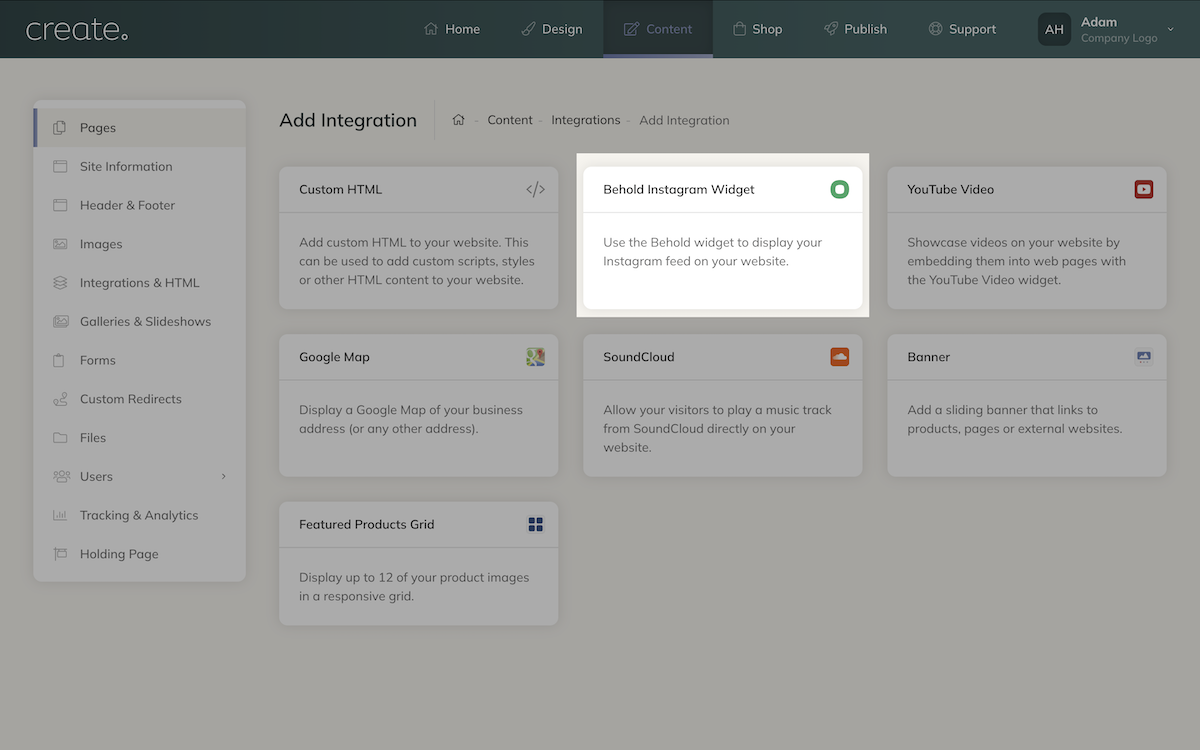Viewport: 1200px width, 750px height.
Task: Click the Users people icon
Action: click(61, 476)
